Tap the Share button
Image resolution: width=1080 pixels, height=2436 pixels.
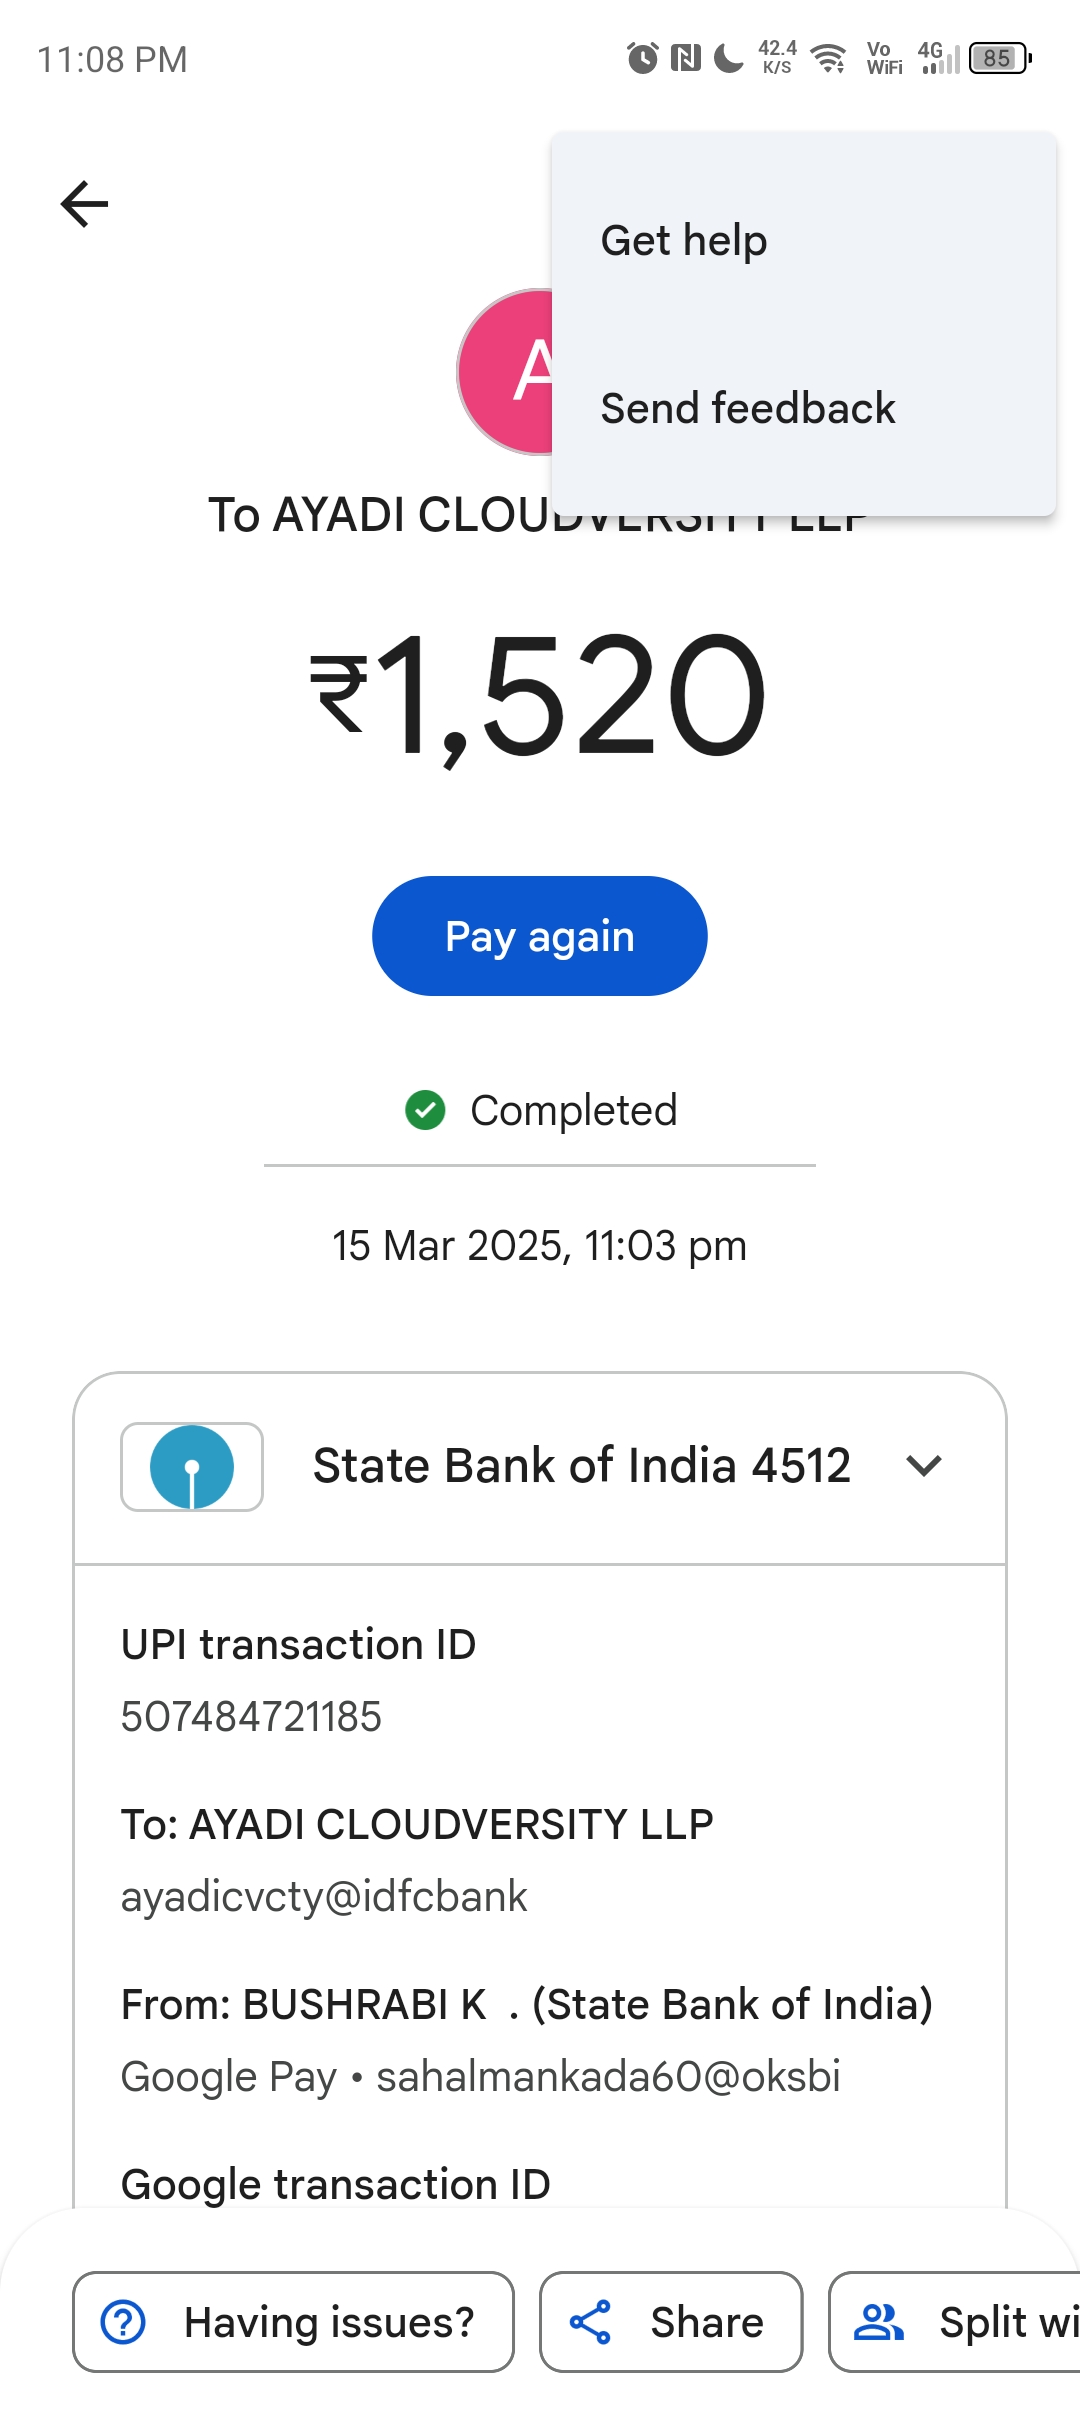pos(671,2322)
